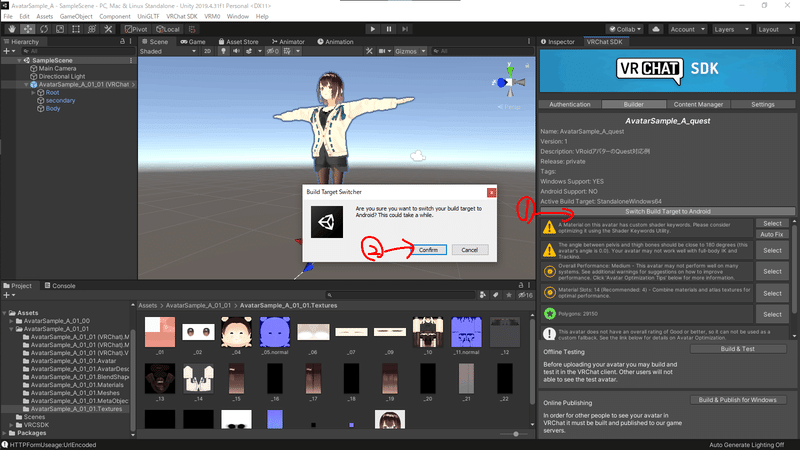800x450 pixels.
Task: Open the Account dropdown
Action: (x=687, y=29)
